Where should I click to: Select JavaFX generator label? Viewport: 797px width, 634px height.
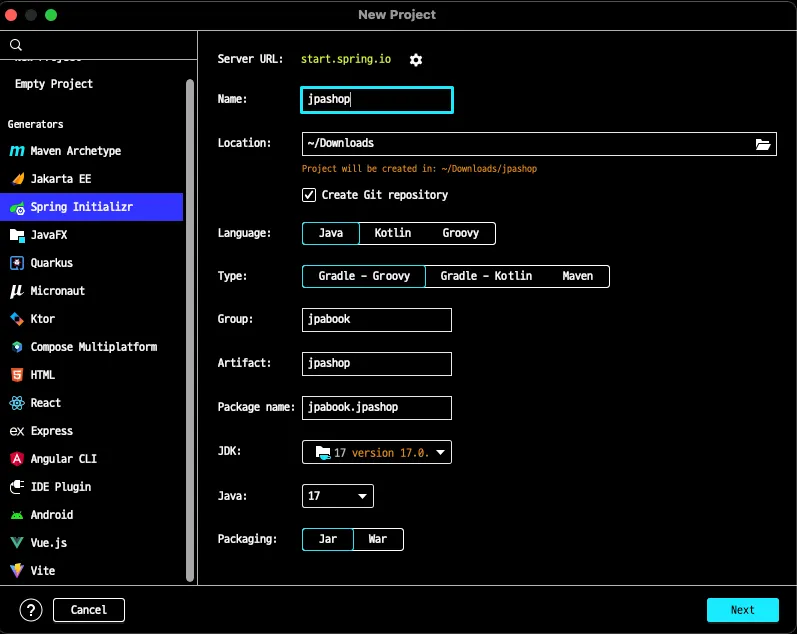[x=49, y=235]
